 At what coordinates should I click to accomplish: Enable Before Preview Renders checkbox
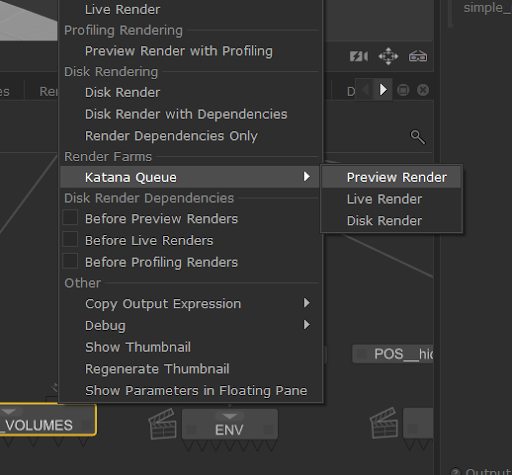[70, 218]
